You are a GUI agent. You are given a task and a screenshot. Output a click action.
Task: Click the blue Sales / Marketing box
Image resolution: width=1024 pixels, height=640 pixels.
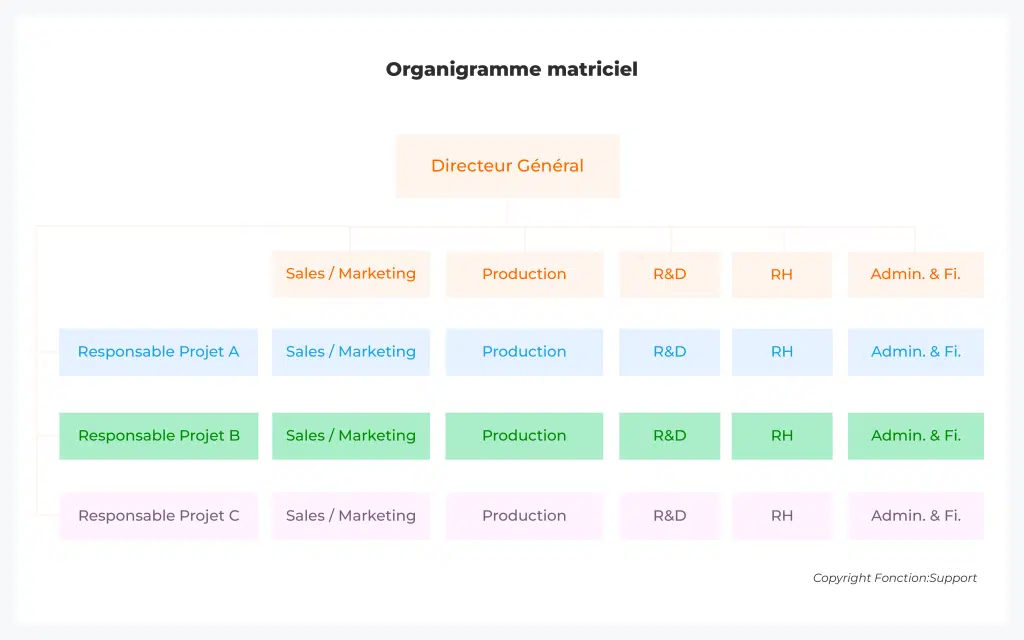[351, 352]
